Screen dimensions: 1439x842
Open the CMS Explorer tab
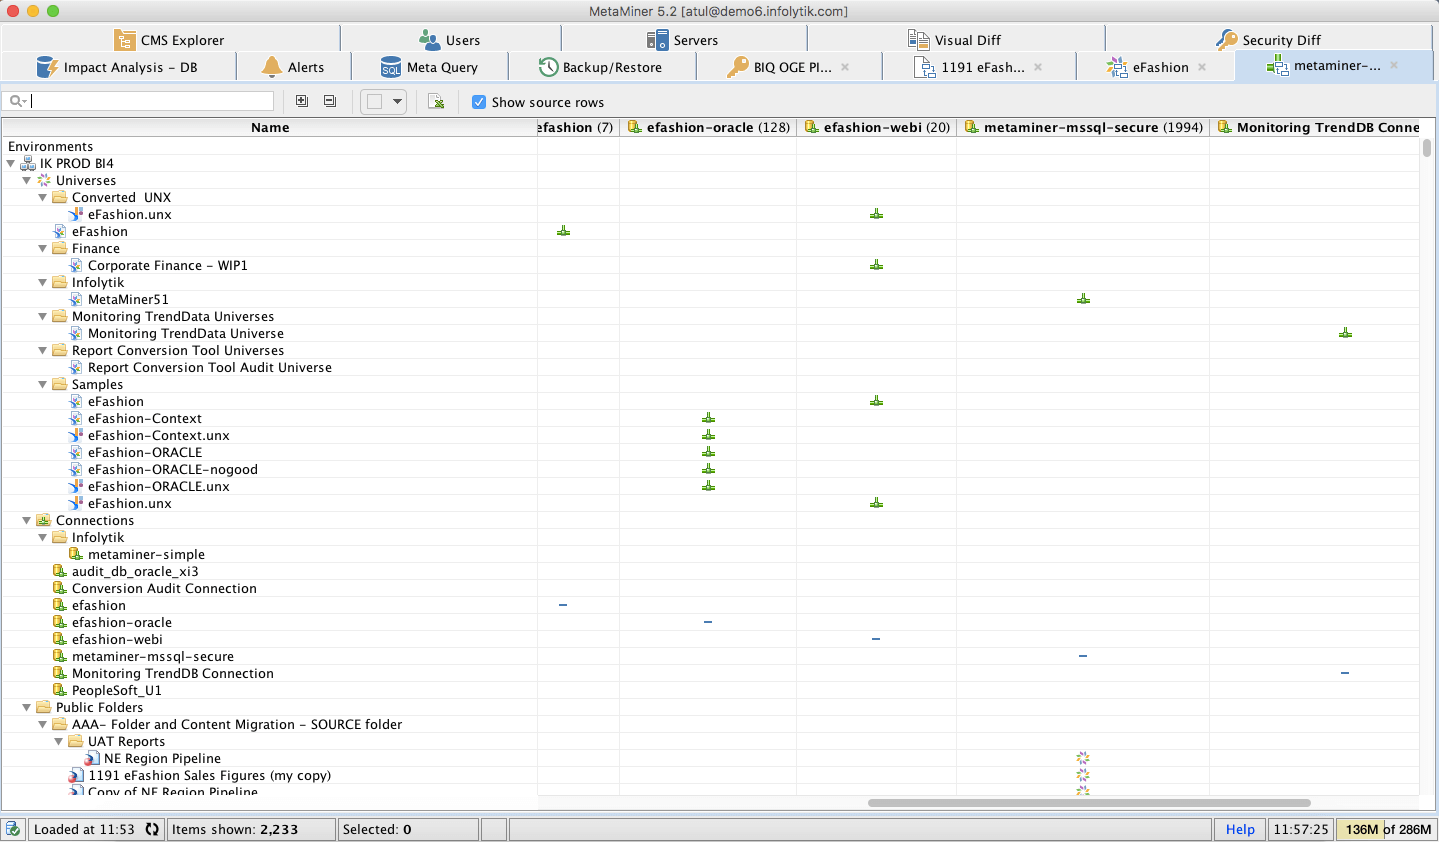(x=170, y=40)
